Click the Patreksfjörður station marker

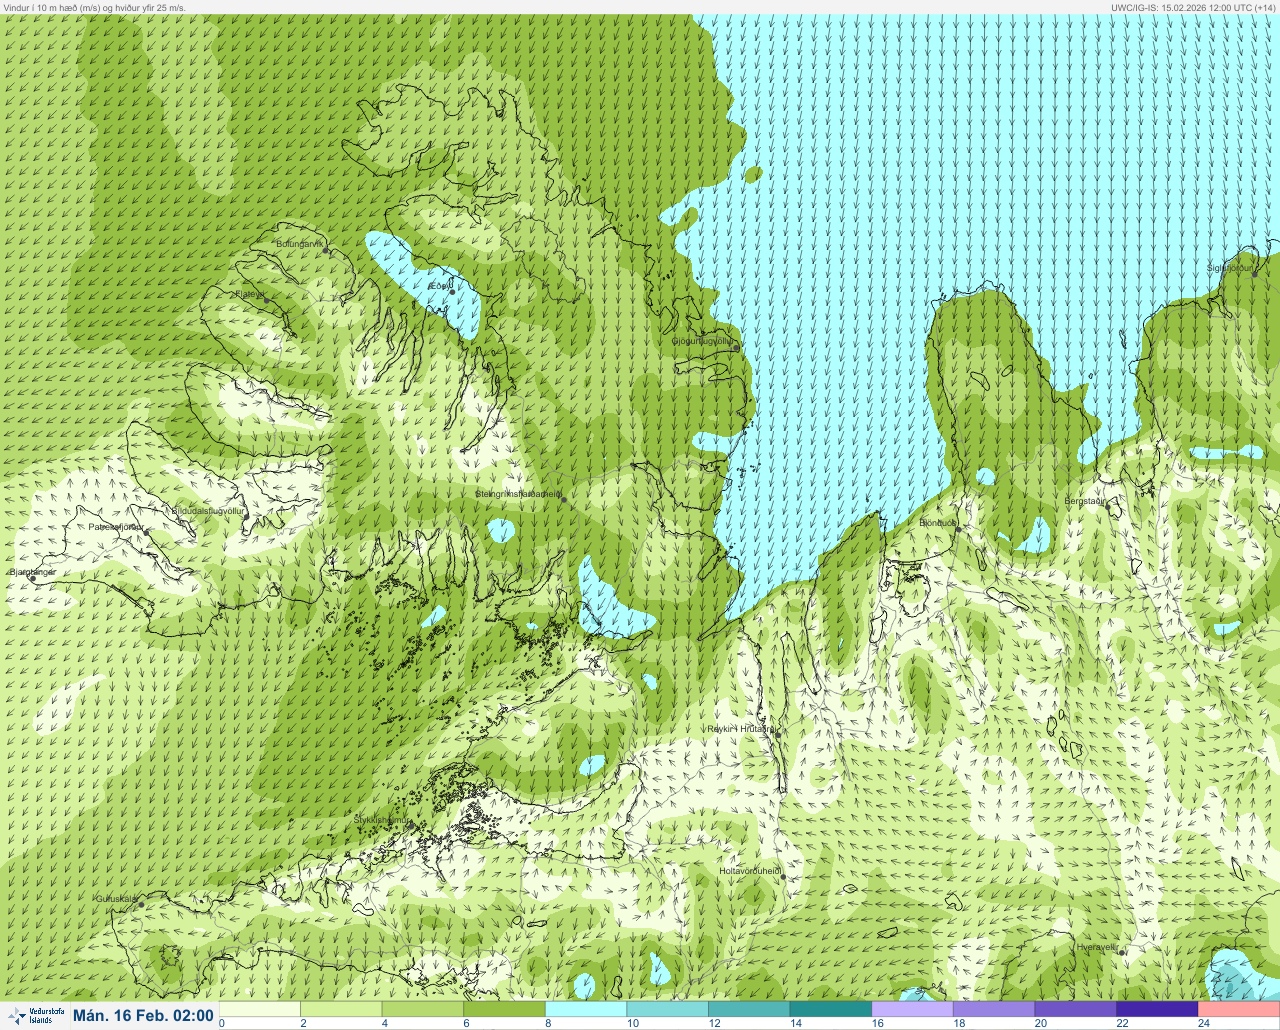146,531
